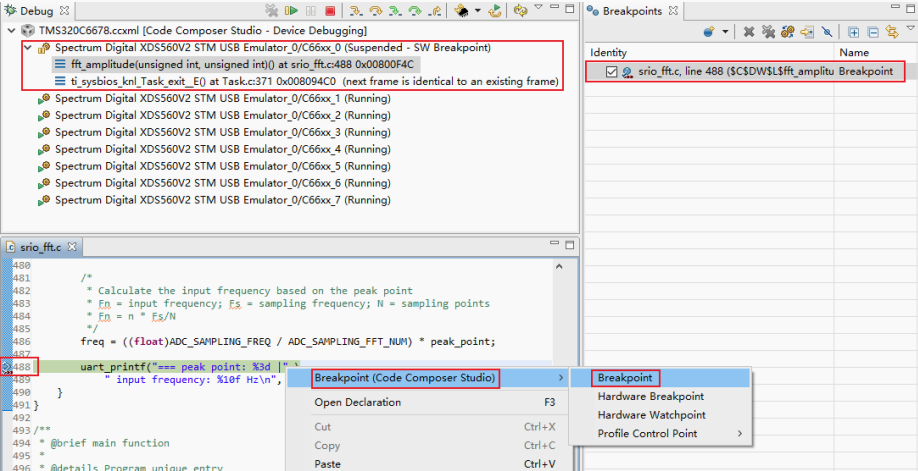Click the Name column header

(876, 53)
